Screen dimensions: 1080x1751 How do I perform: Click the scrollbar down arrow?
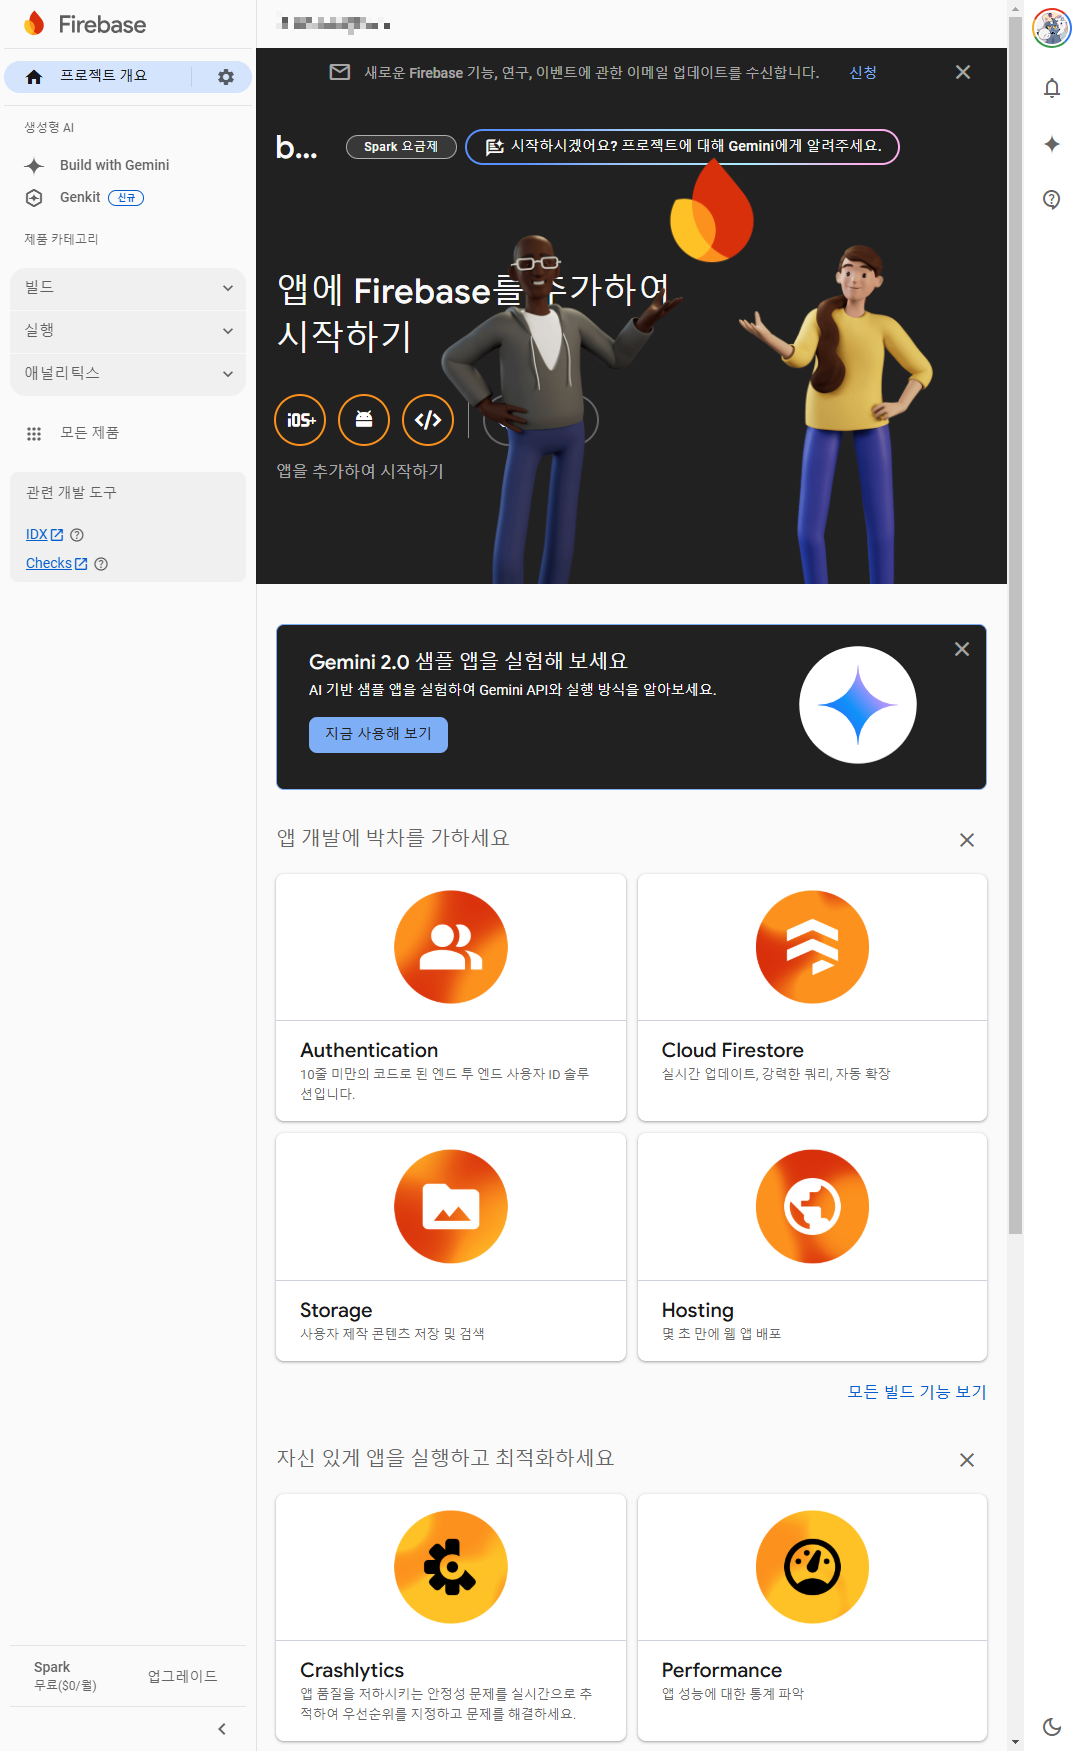click(x=1015, y=1742)
